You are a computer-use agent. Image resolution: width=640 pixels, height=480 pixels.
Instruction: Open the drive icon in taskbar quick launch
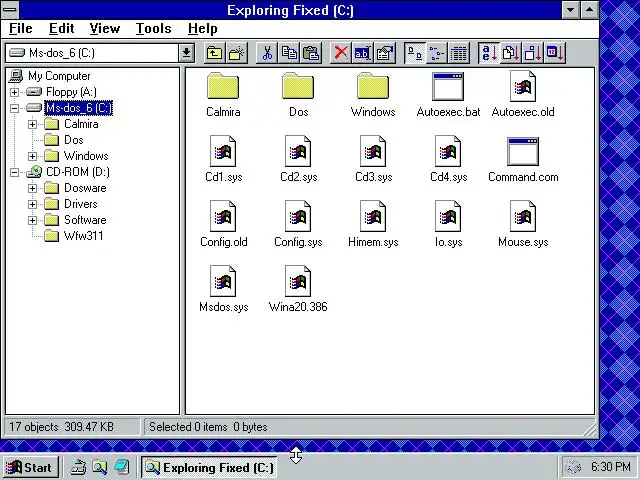click(78, 467)
